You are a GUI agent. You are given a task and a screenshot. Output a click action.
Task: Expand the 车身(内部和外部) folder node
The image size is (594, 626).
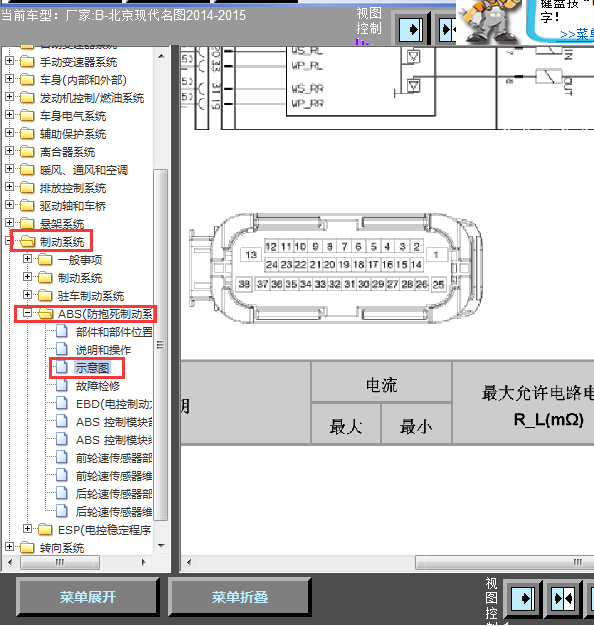pos(9,79)
